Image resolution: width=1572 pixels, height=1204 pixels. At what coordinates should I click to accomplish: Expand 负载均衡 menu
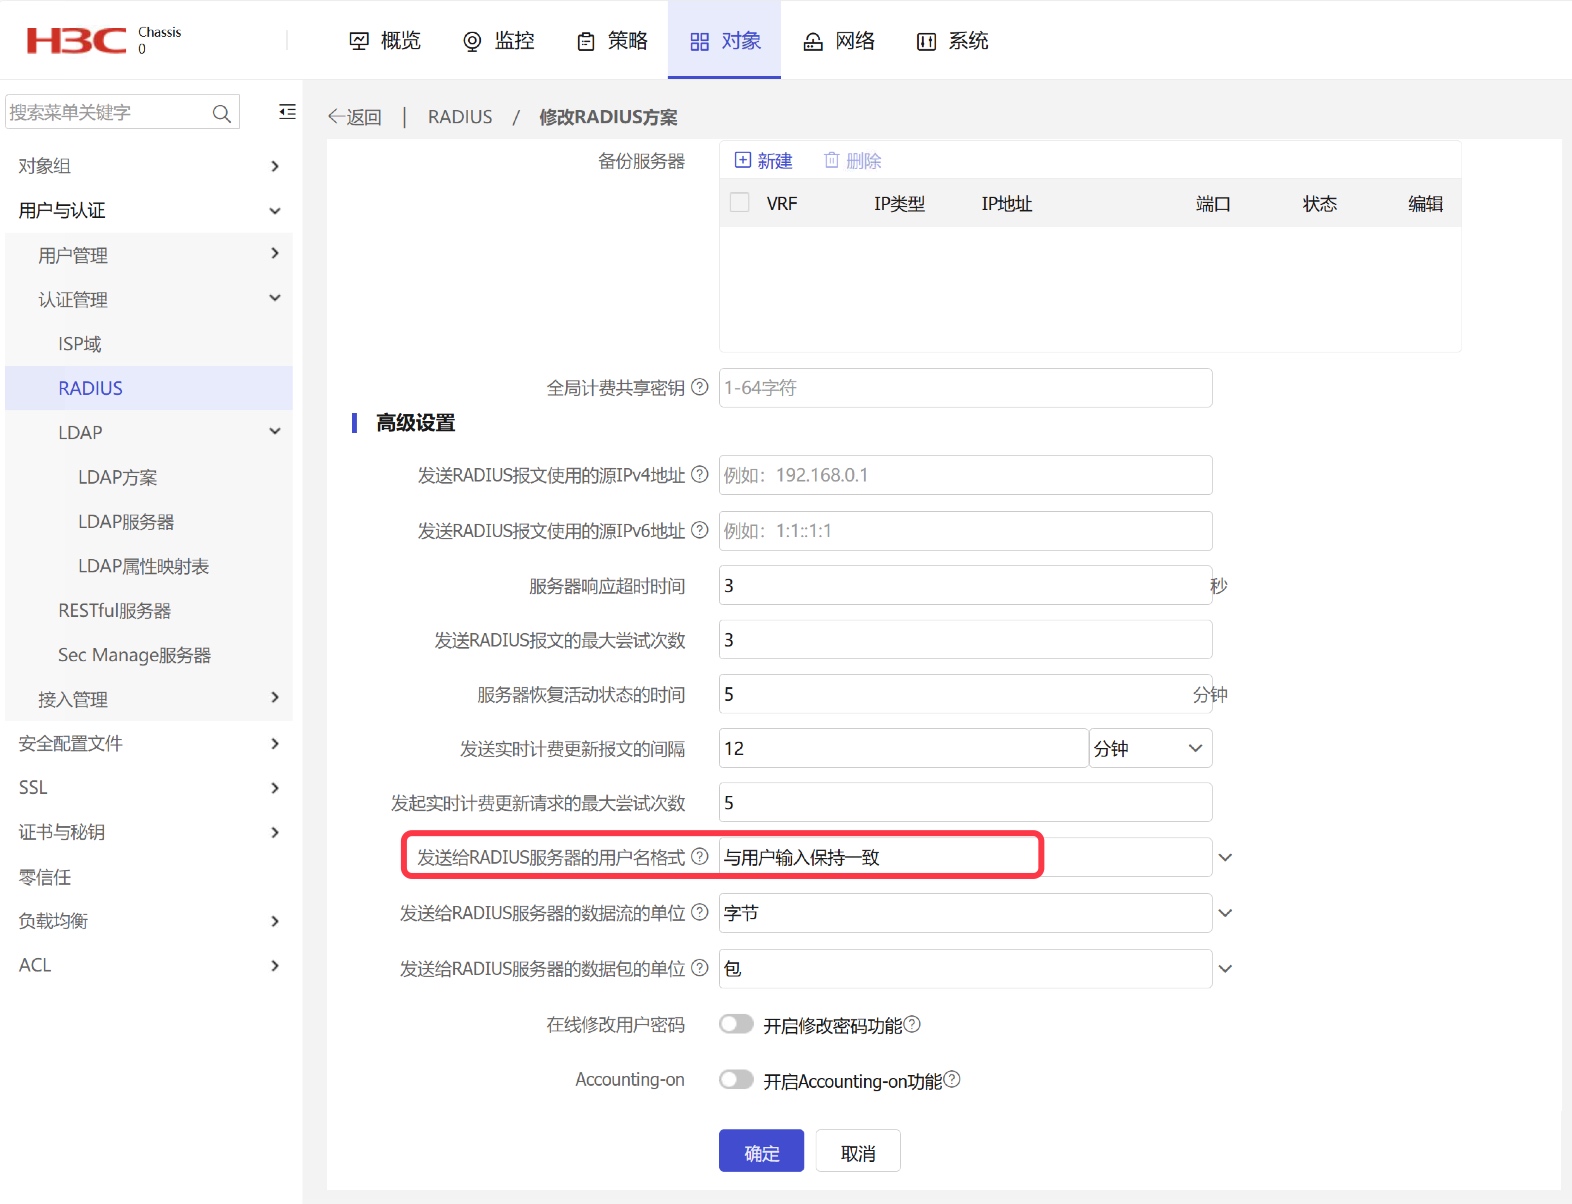[x=275, y=921]
